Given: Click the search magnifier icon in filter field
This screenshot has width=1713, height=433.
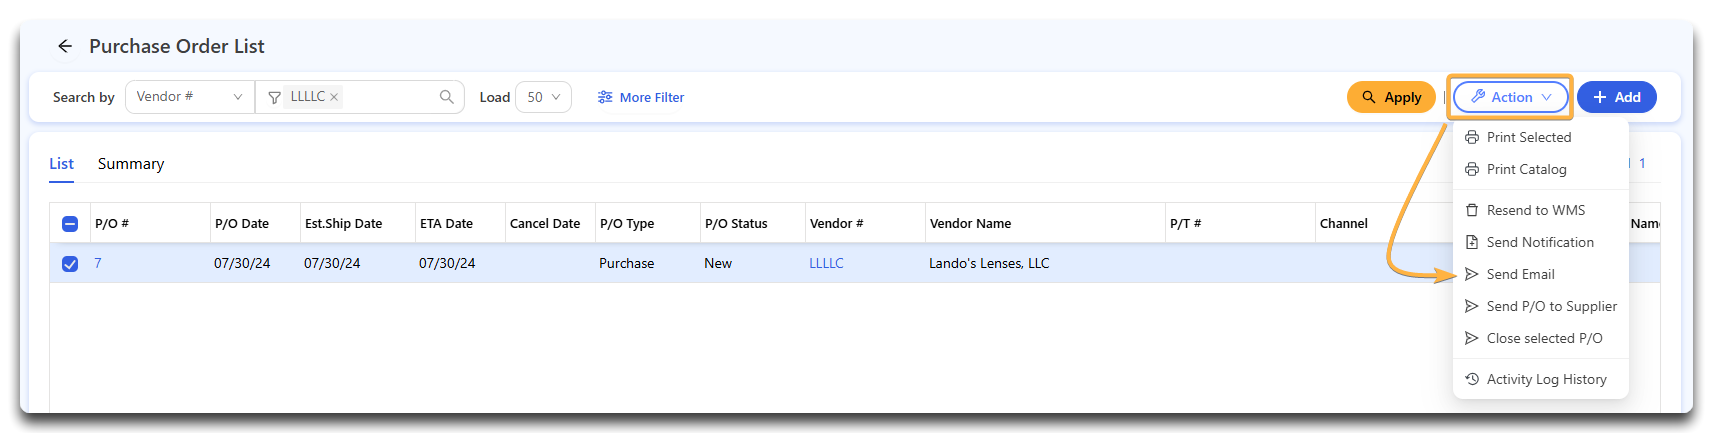Looking at the screenshot, I should point(446,97).
